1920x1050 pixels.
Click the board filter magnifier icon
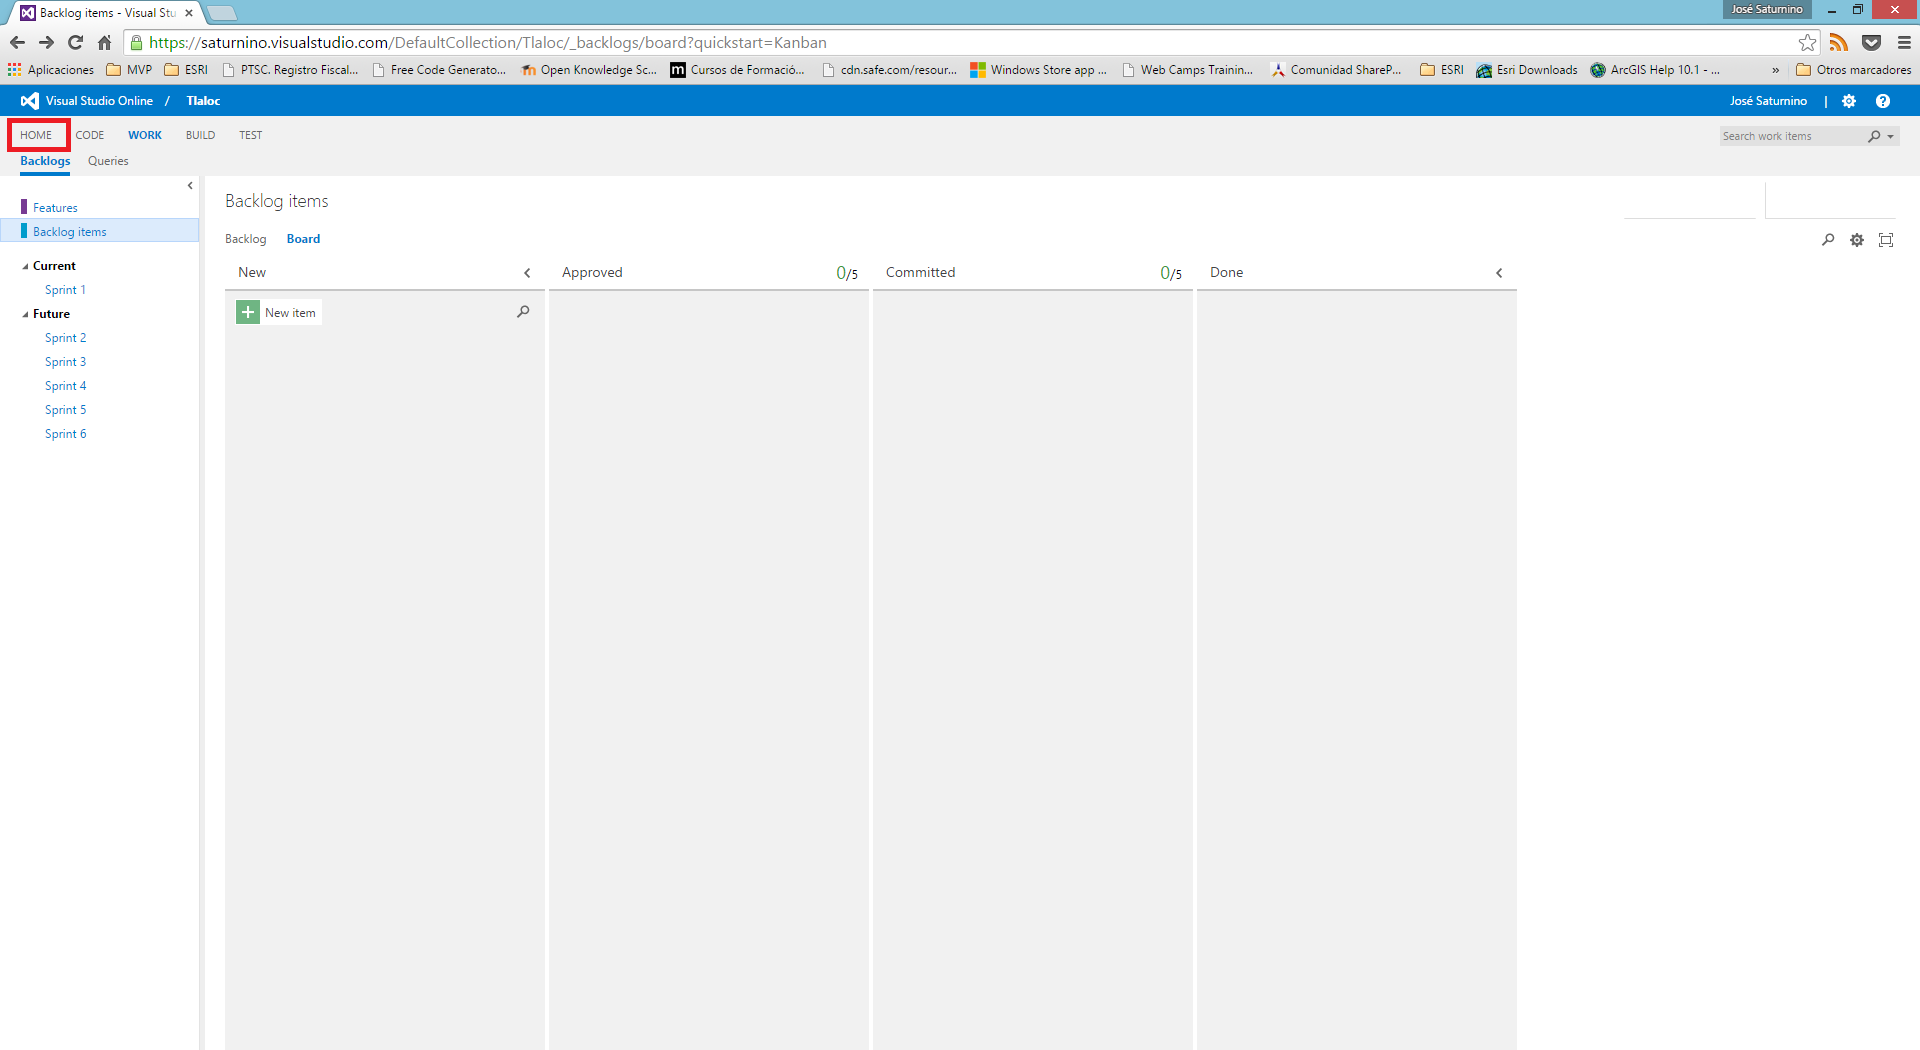[x=1828, y=240]
